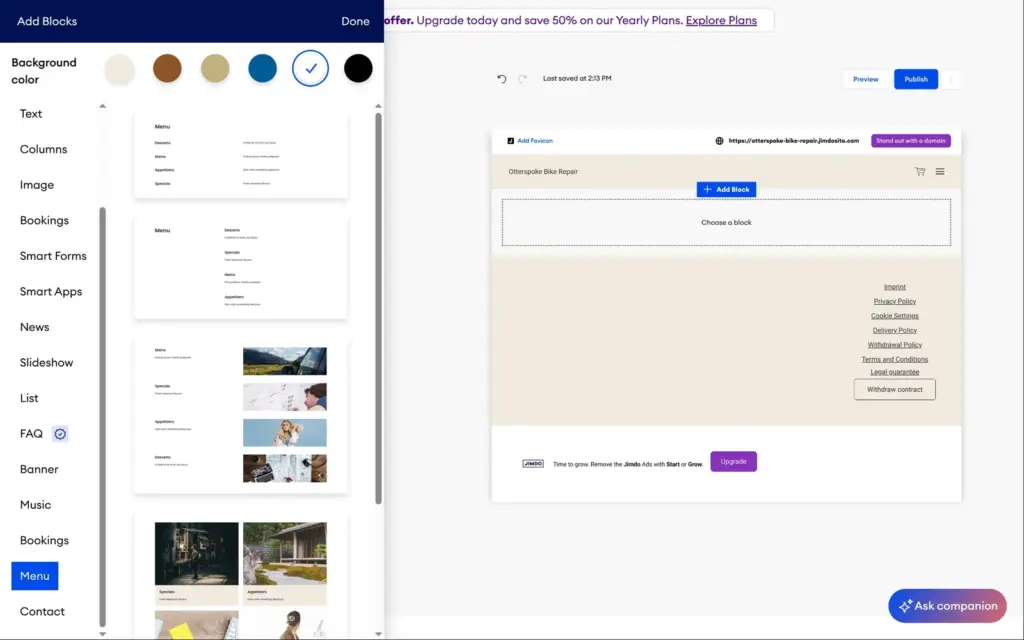Pick the blue background color swatch
Viewport: 1024px width, 640px height.
point(263,69)
